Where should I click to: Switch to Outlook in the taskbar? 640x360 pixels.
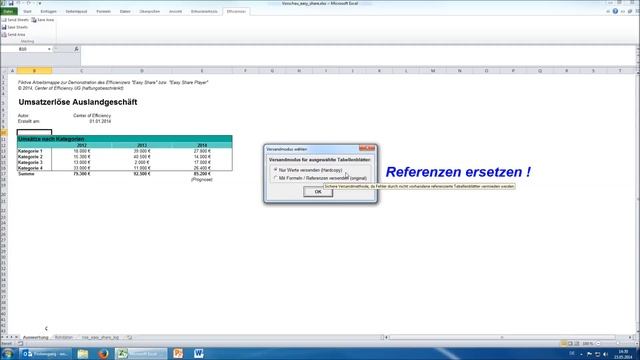tap(46, 353)
